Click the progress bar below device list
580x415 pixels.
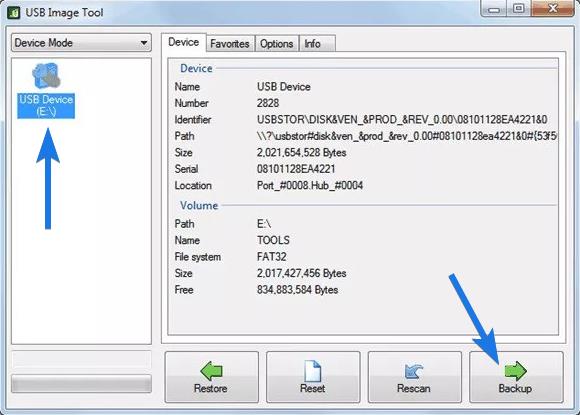tap(81, 384)
